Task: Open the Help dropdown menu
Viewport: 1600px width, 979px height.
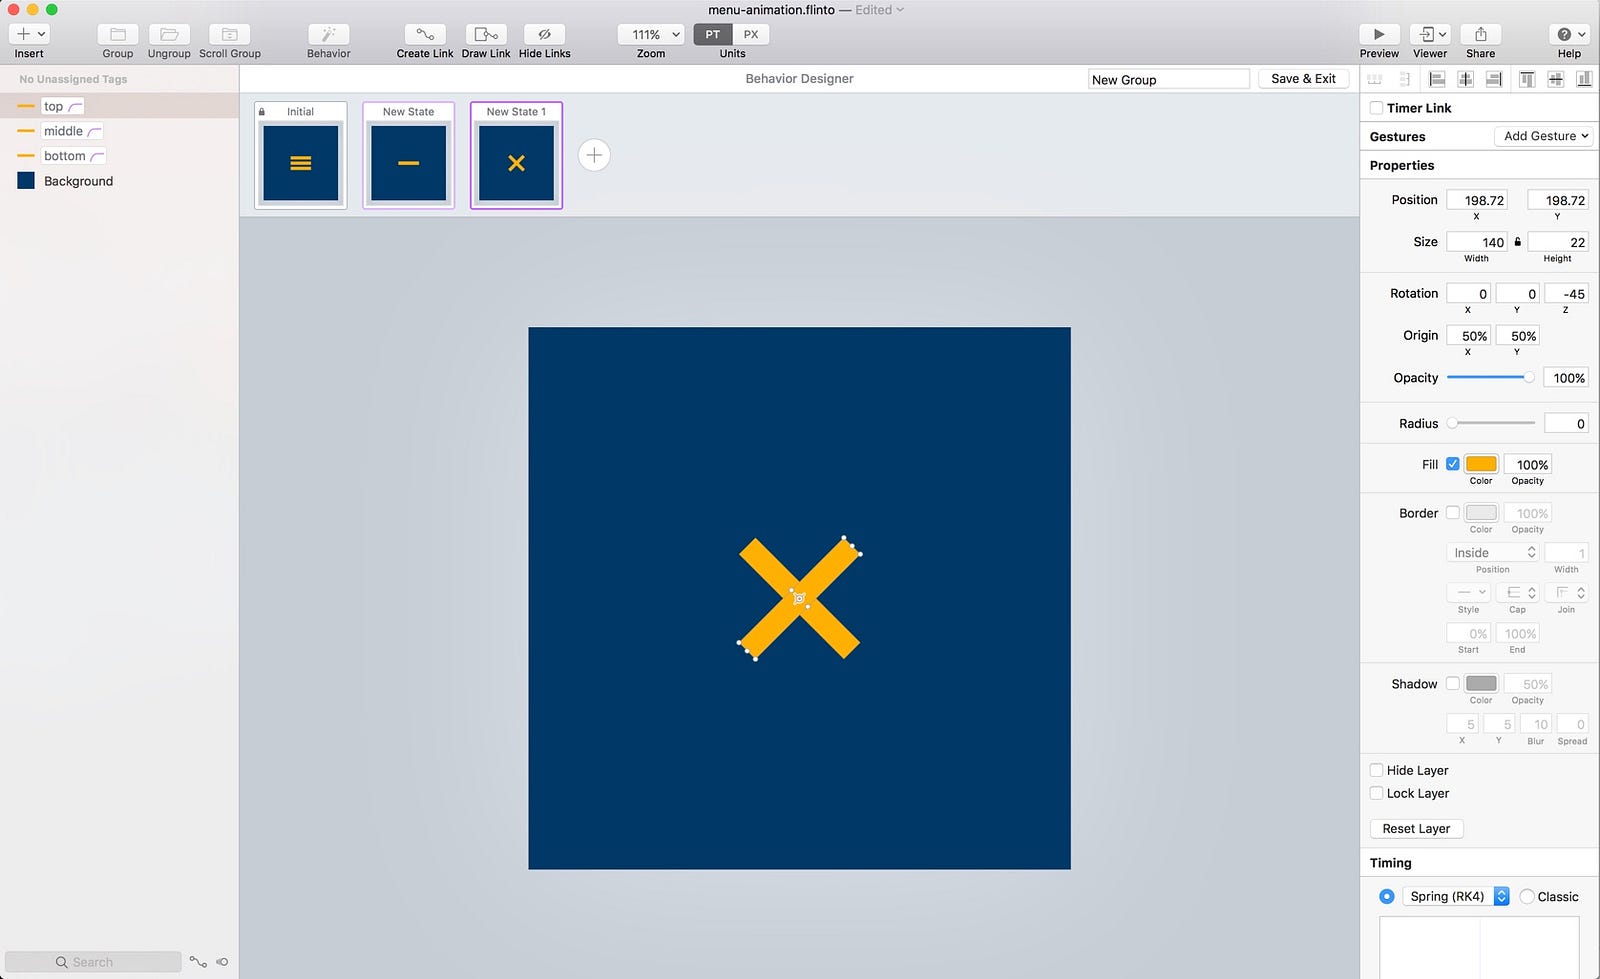Action: pyautogui.click(x=1570, y=34)
